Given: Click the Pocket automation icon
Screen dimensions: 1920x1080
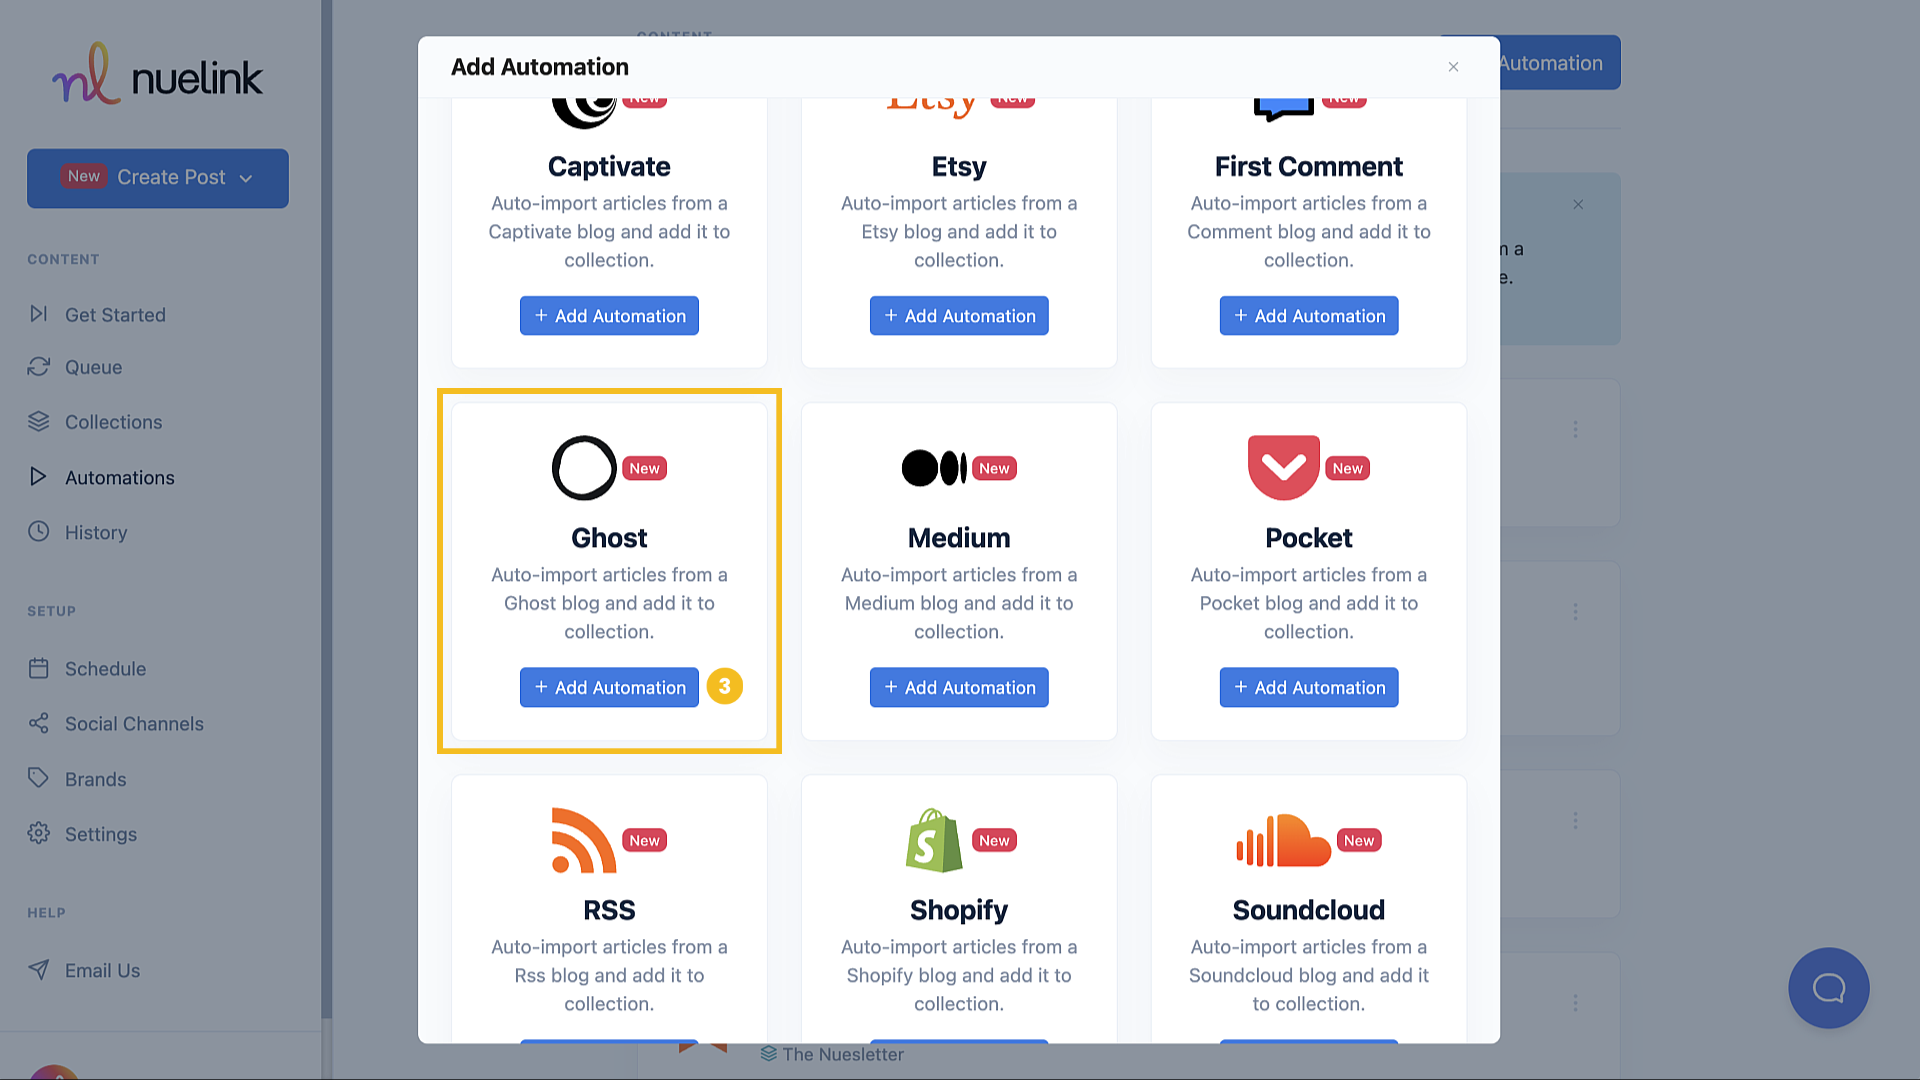Looking at the screenshot, I should 1283,467.
